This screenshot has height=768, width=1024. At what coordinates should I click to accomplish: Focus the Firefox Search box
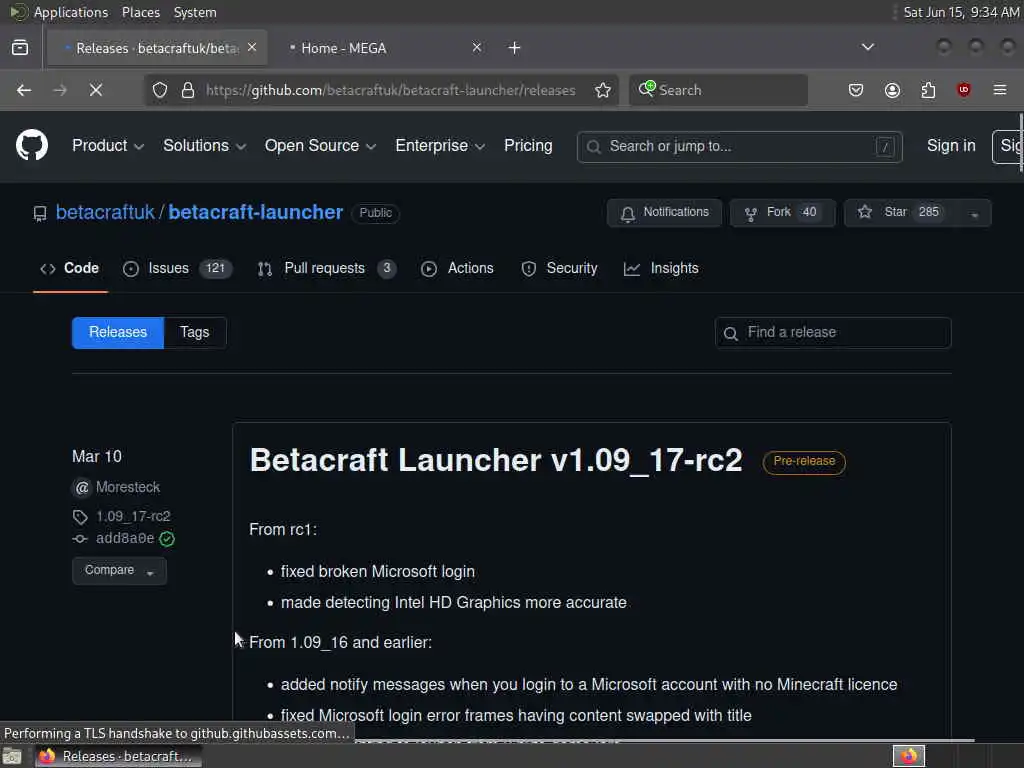pos(718,90)
